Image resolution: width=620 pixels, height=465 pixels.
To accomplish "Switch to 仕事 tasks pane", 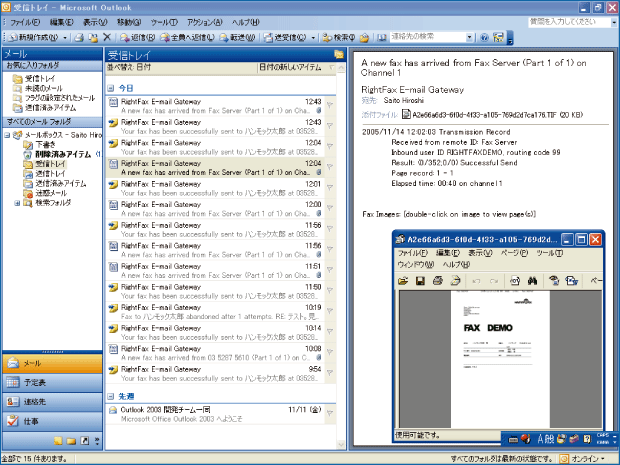I will pyautogui.click(x=52, y=421).
